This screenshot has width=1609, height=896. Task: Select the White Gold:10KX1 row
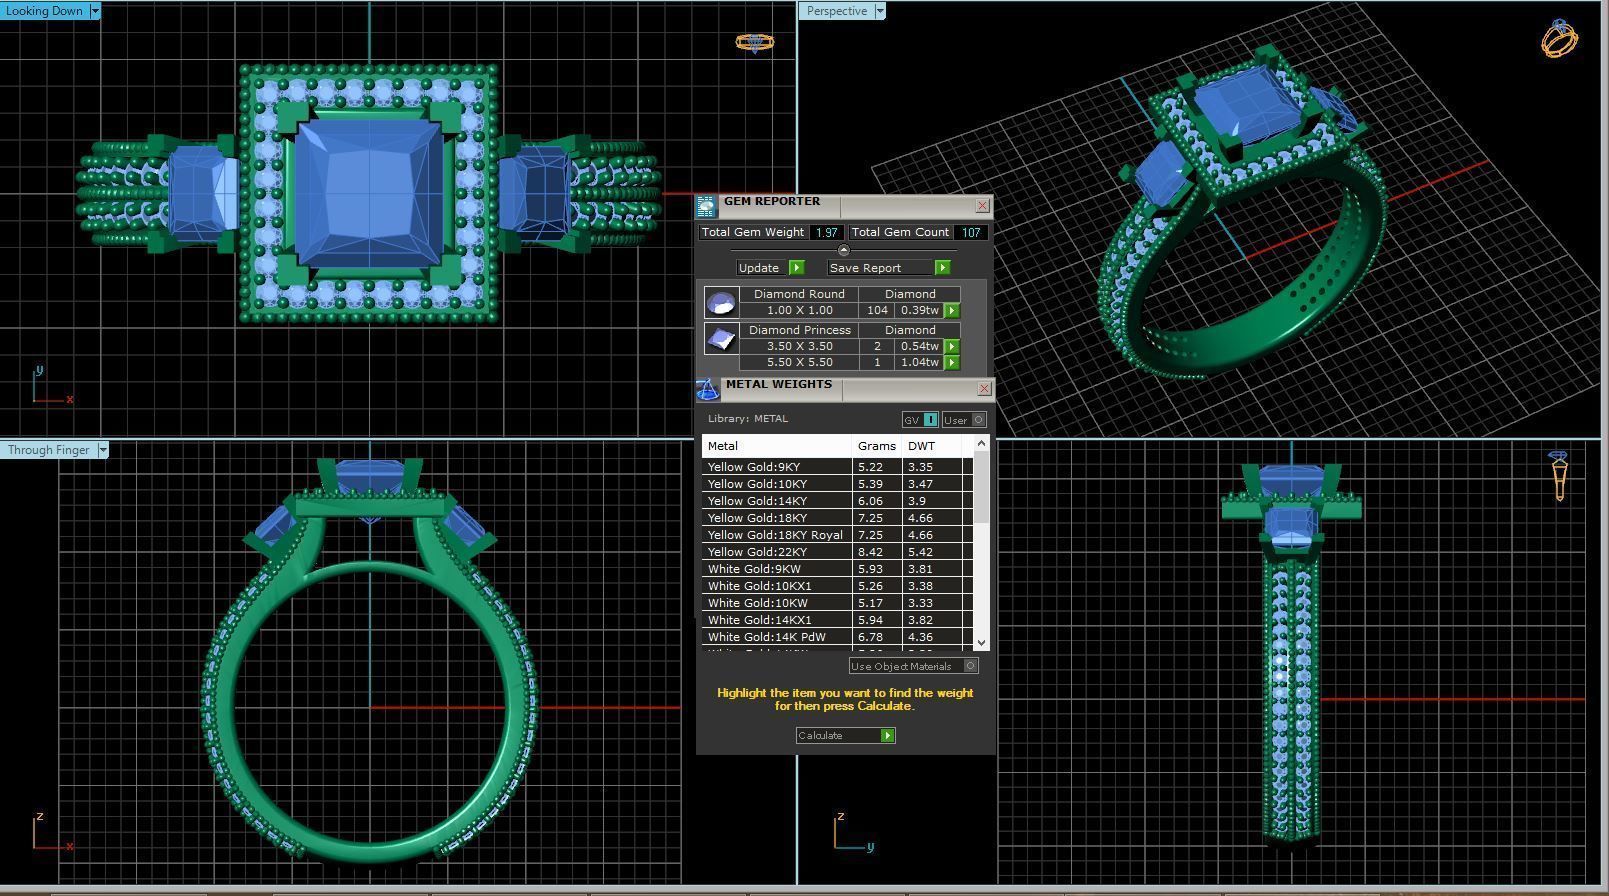point(837,586)
